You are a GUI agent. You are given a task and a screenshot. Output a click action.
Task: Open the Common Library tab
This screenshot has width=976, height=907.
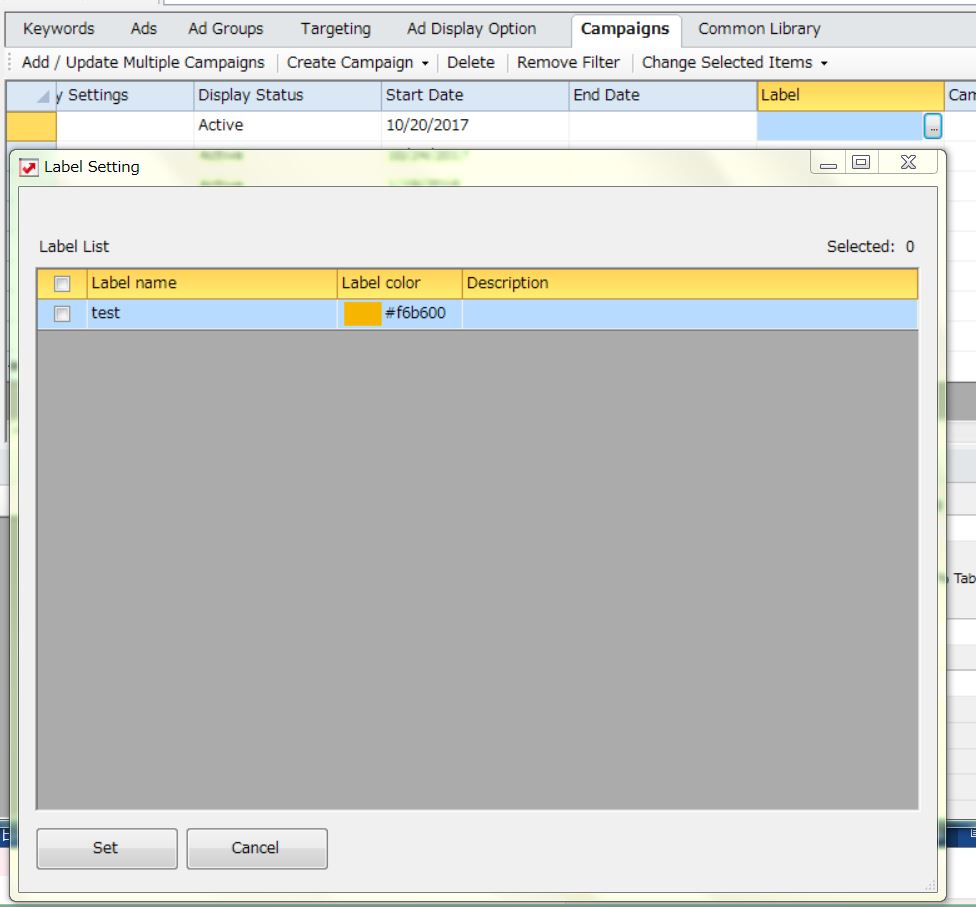pyautogui.click(x=760, y=29)
